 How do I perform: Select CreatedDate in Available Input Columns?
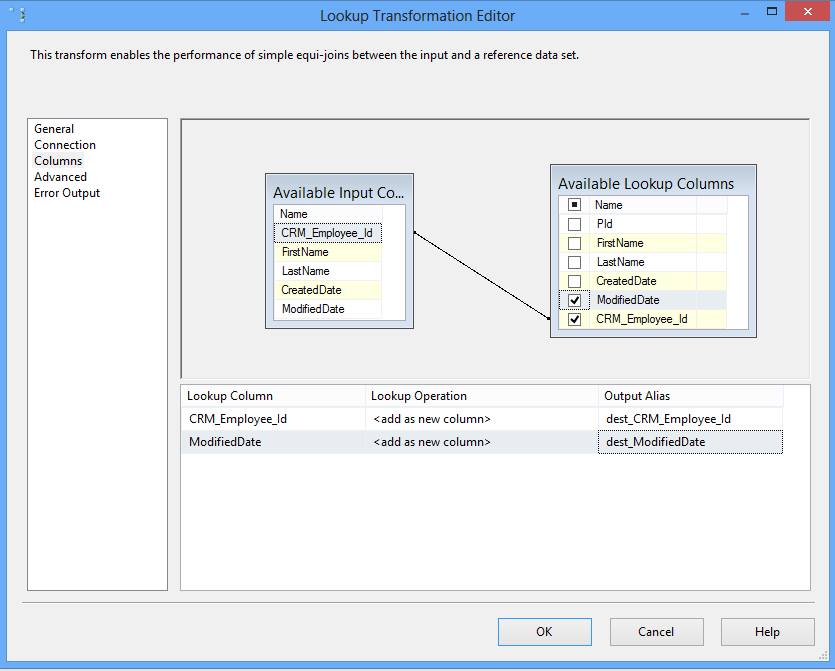point(328,290)
